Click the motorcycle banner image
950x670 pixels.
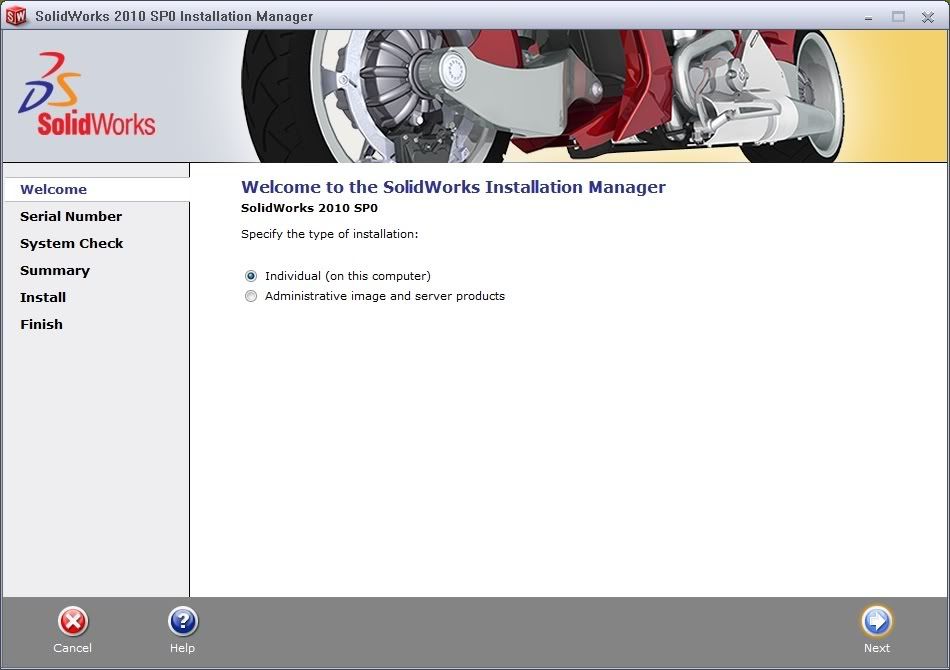[x=542, y=96]
